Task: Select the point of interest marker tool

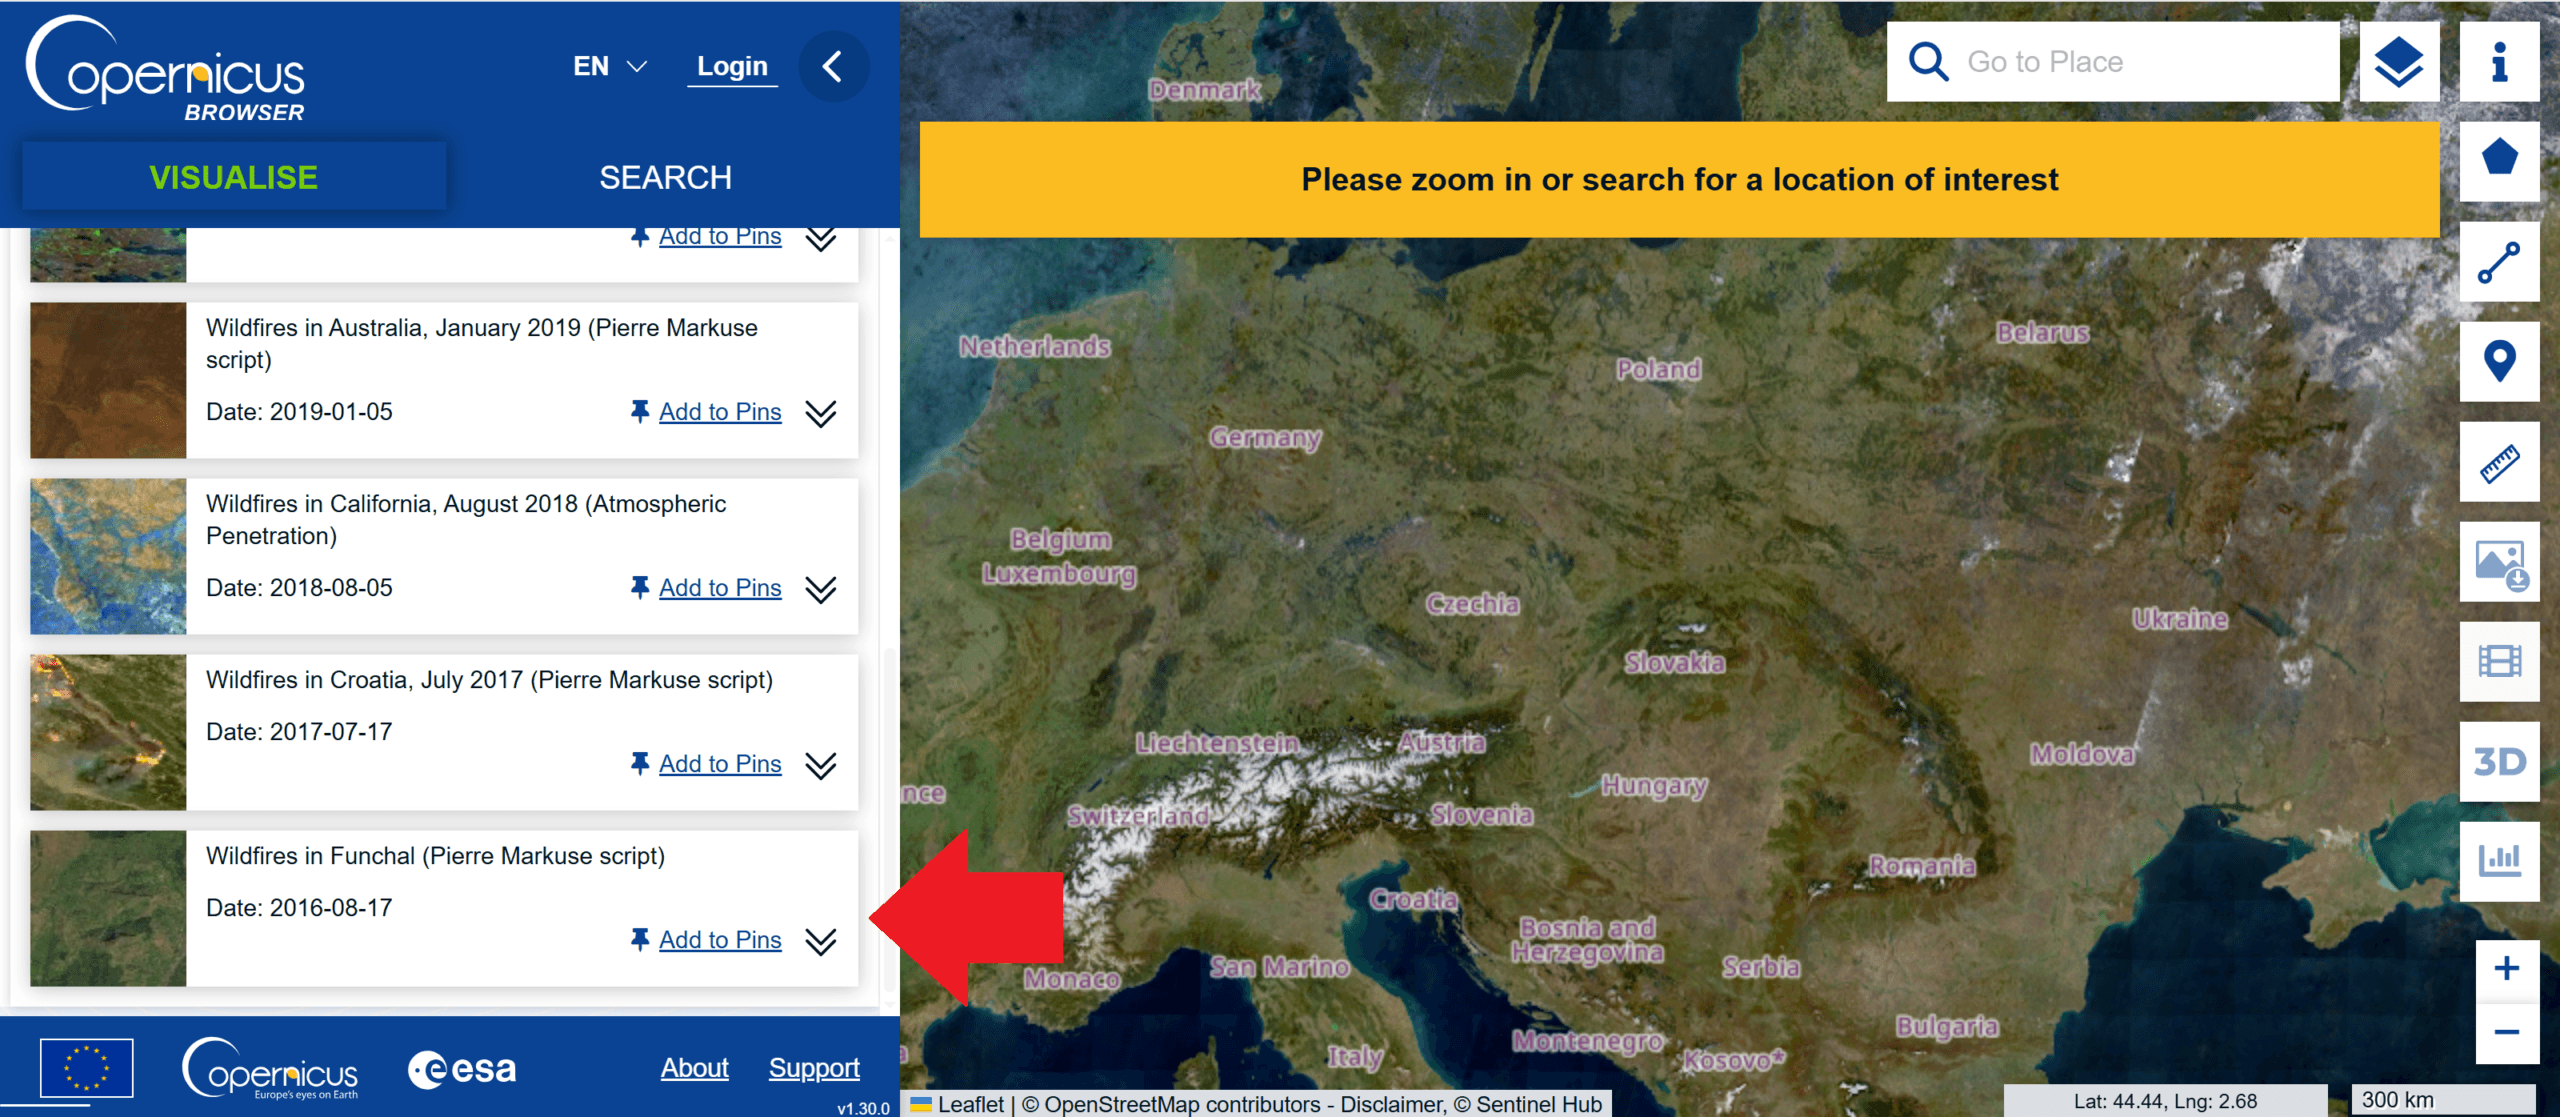Action: [x=2498, y=361]
